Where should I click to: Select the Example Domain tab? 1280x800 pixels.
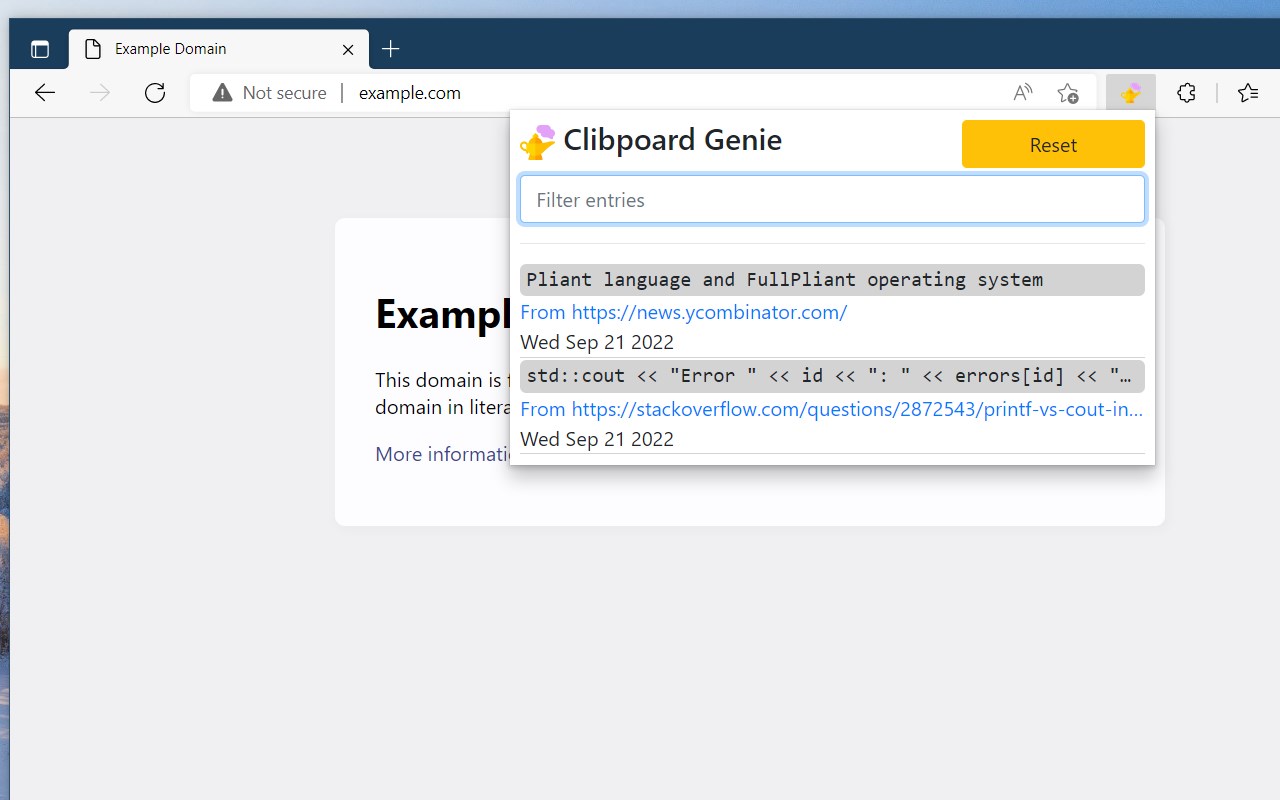point(200,49)
